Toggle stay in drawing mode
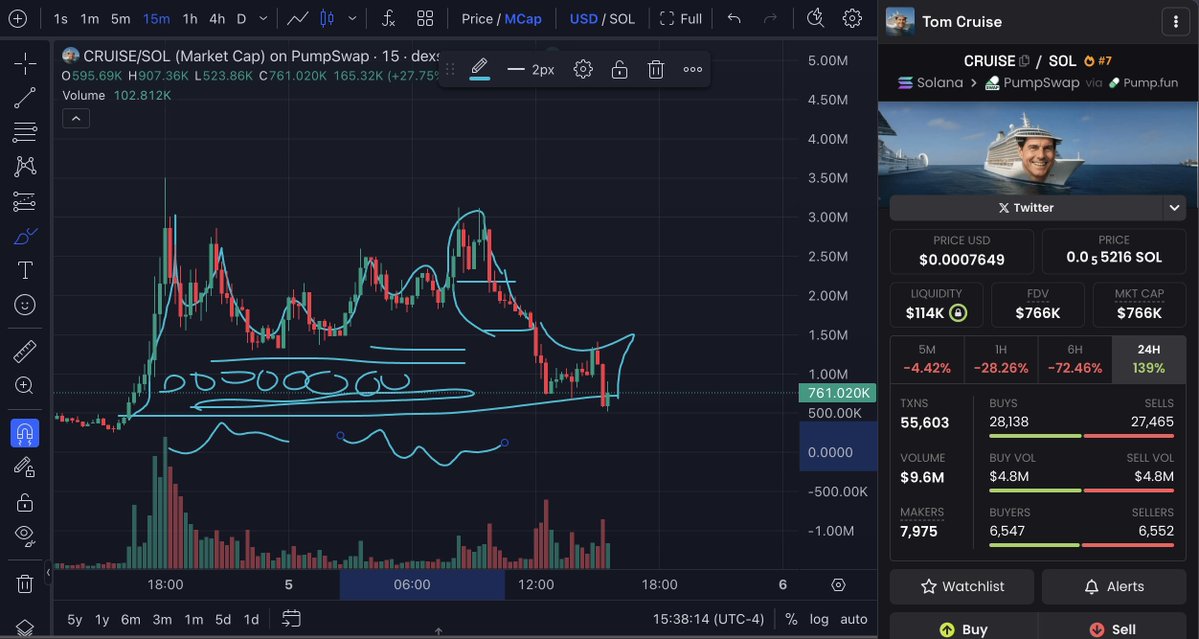The height and width of the screenshot is (639, 1199). click(24, 467)
